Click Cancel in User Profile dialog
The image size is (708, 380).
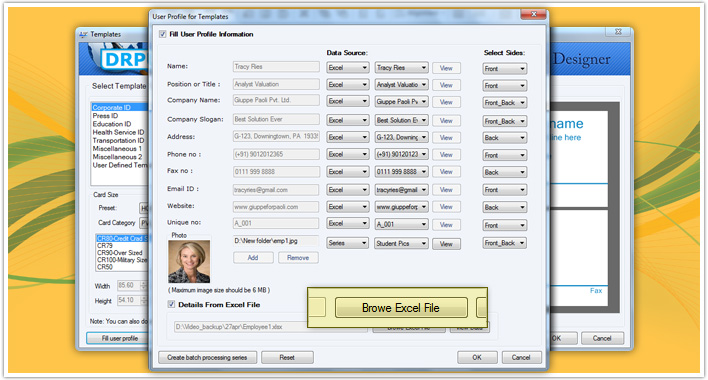[521, 357]
